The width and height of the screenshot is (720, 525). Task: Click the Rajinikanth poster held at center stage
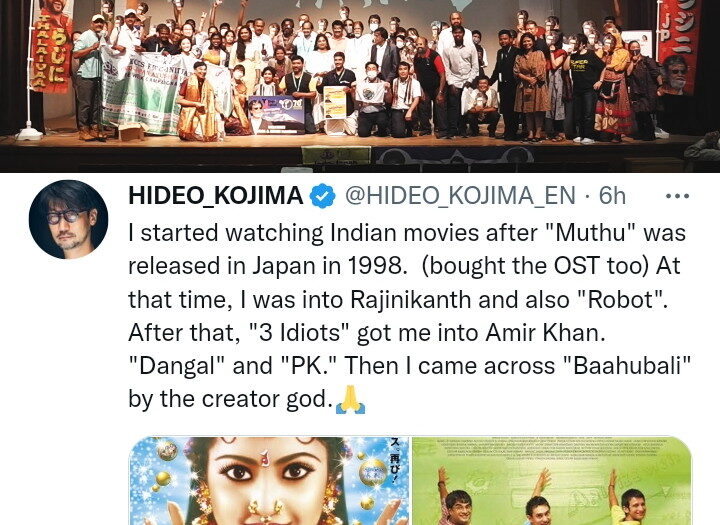tap(276, 114)
